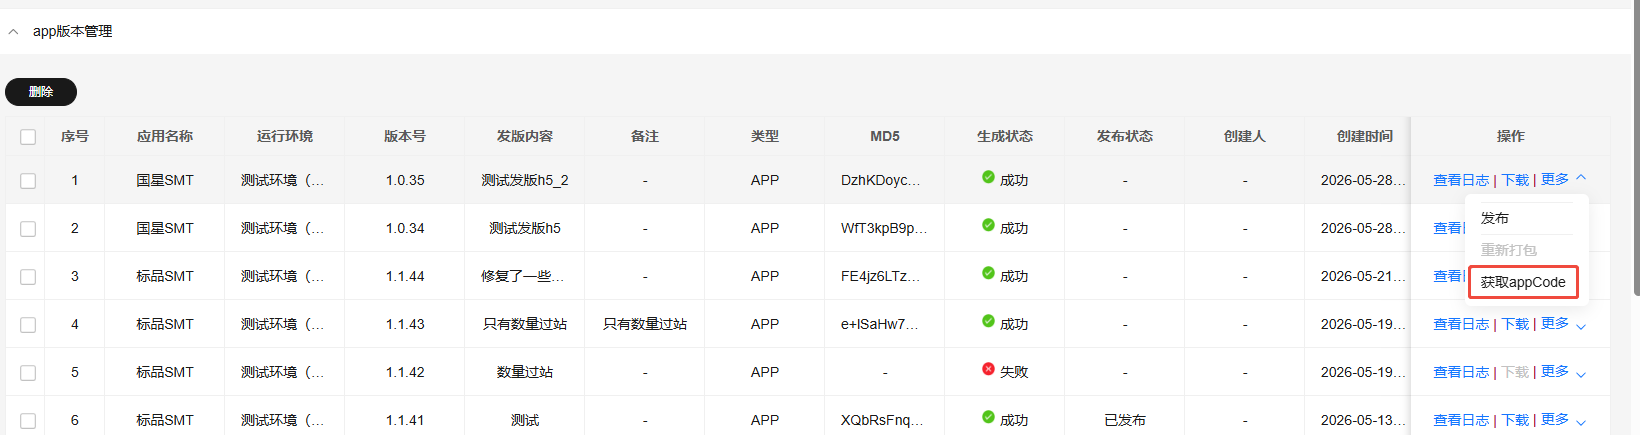Image resolution: width=1640 pixels, height=435 pixels.
Task: Click the 序号 column header
Action: pos(75,136)
